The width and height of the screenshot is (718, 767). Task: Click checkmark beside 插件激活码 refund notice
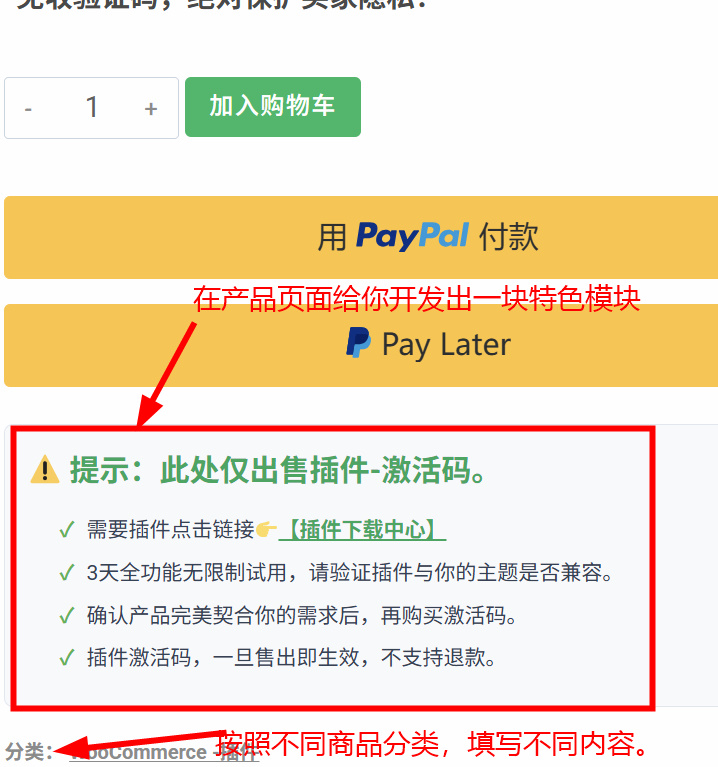(x=67, y=658)
